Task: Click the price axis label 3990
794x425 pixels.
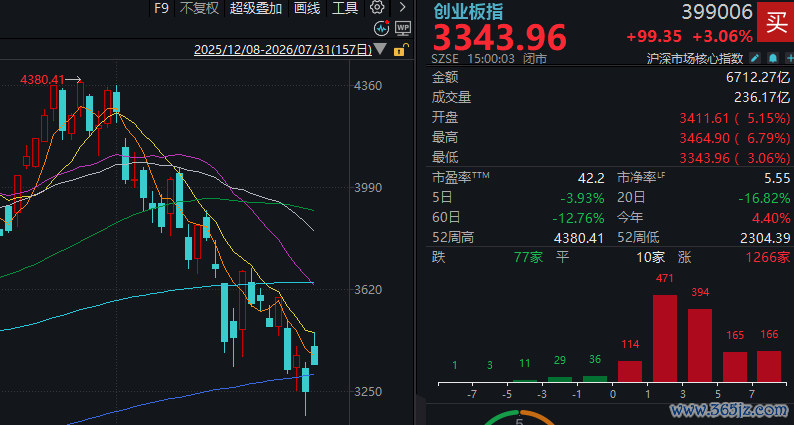Action: 369,187
